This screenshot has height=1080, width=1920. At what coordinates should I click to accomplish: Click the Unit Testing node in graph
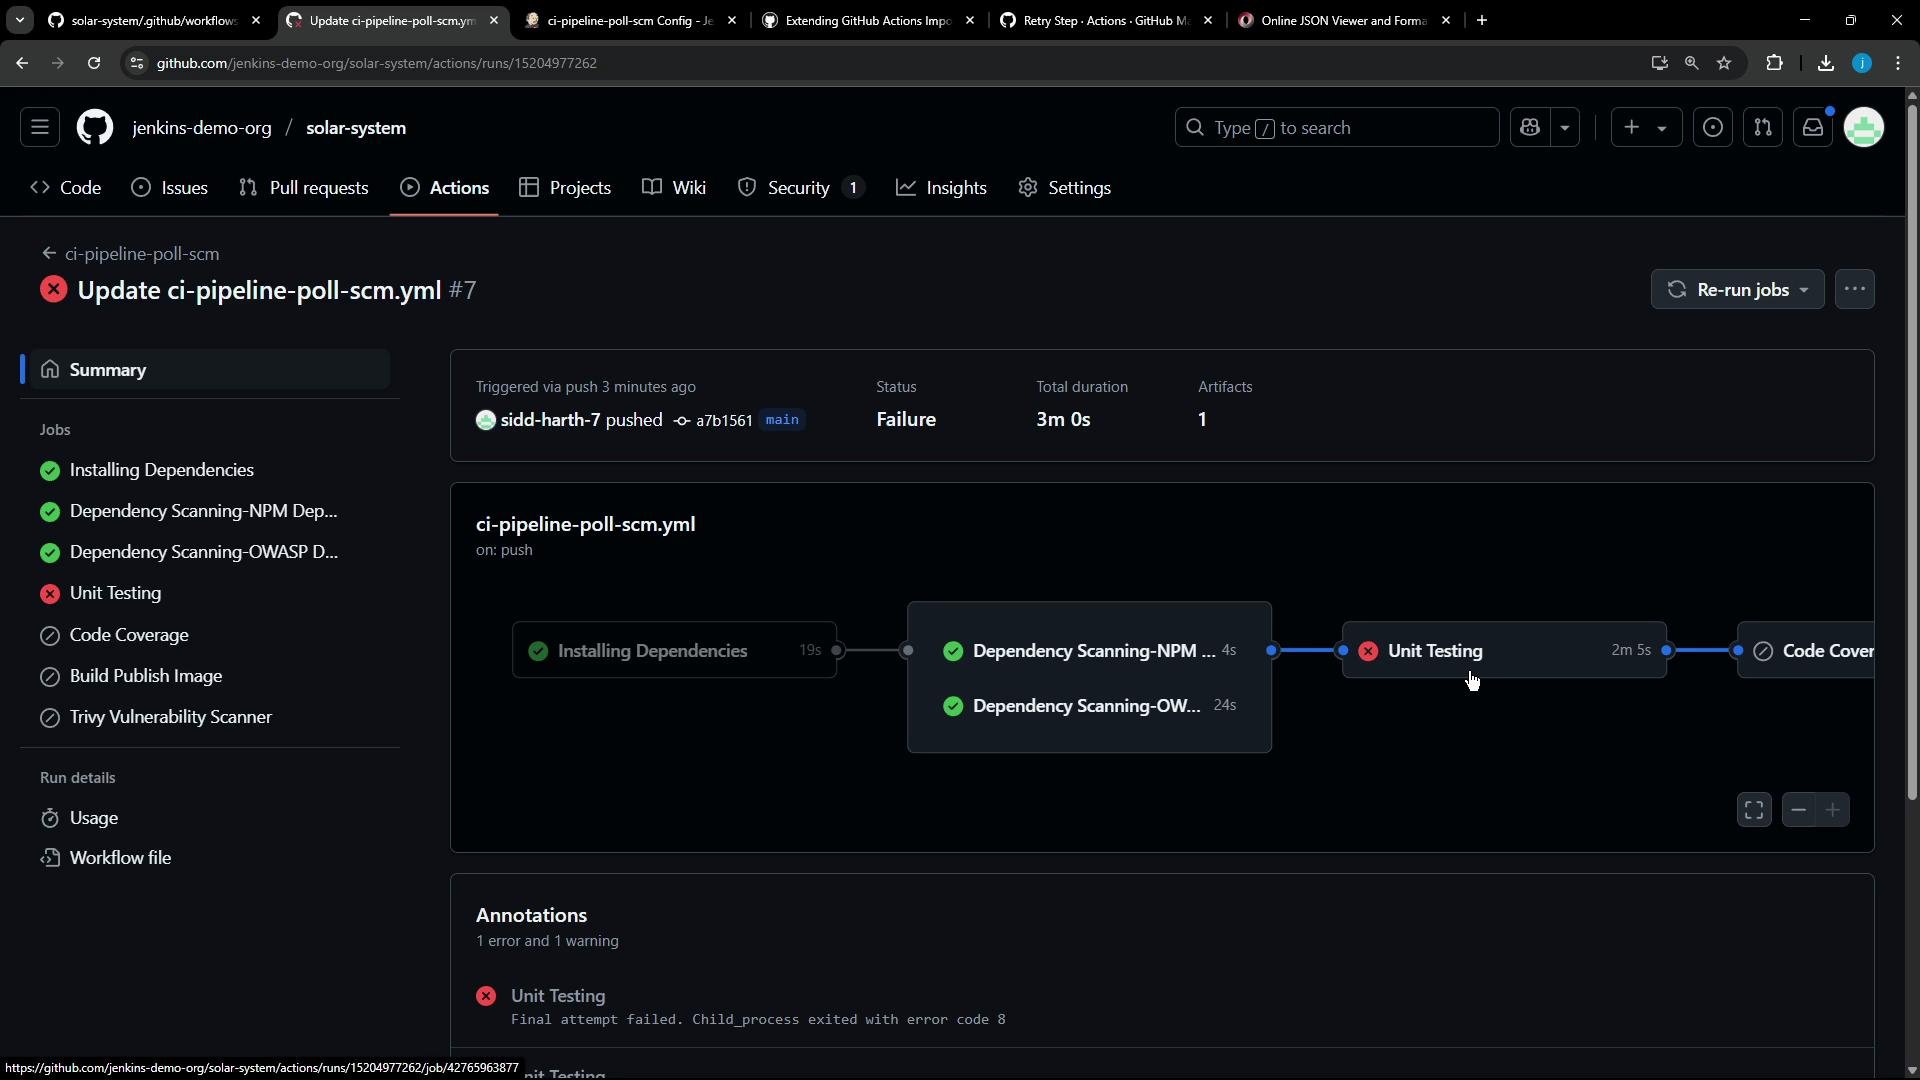click(1504, 651)
